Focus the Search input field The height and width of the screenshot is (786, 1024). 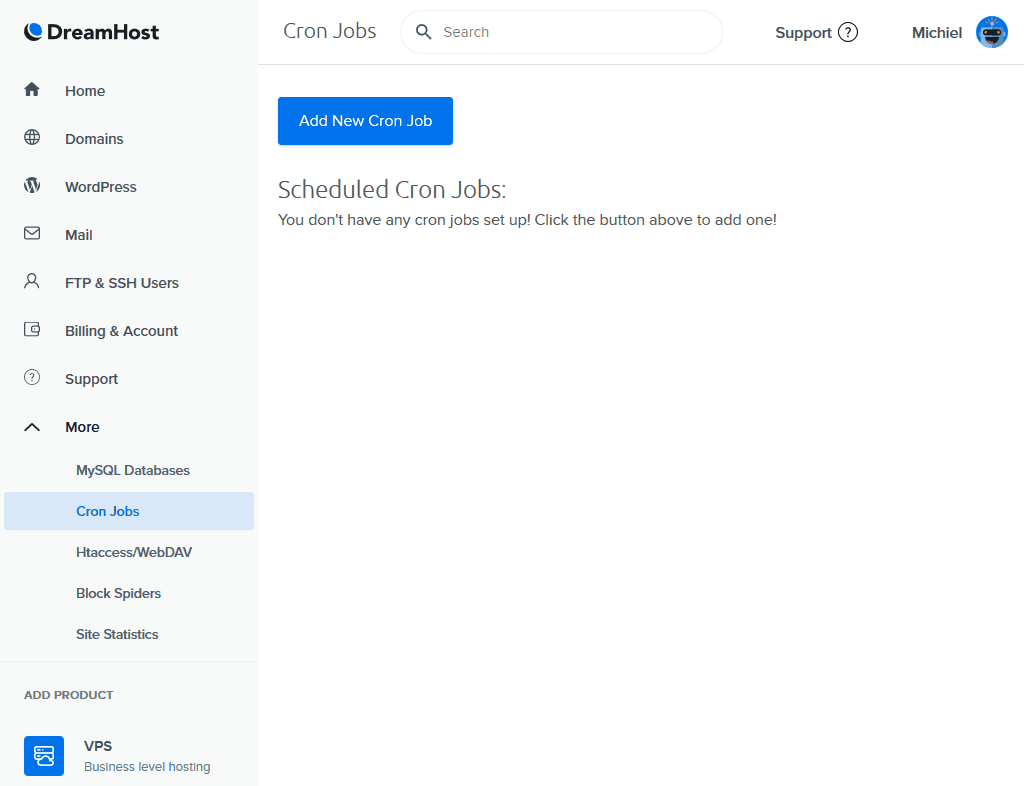(x=561, y=32)
